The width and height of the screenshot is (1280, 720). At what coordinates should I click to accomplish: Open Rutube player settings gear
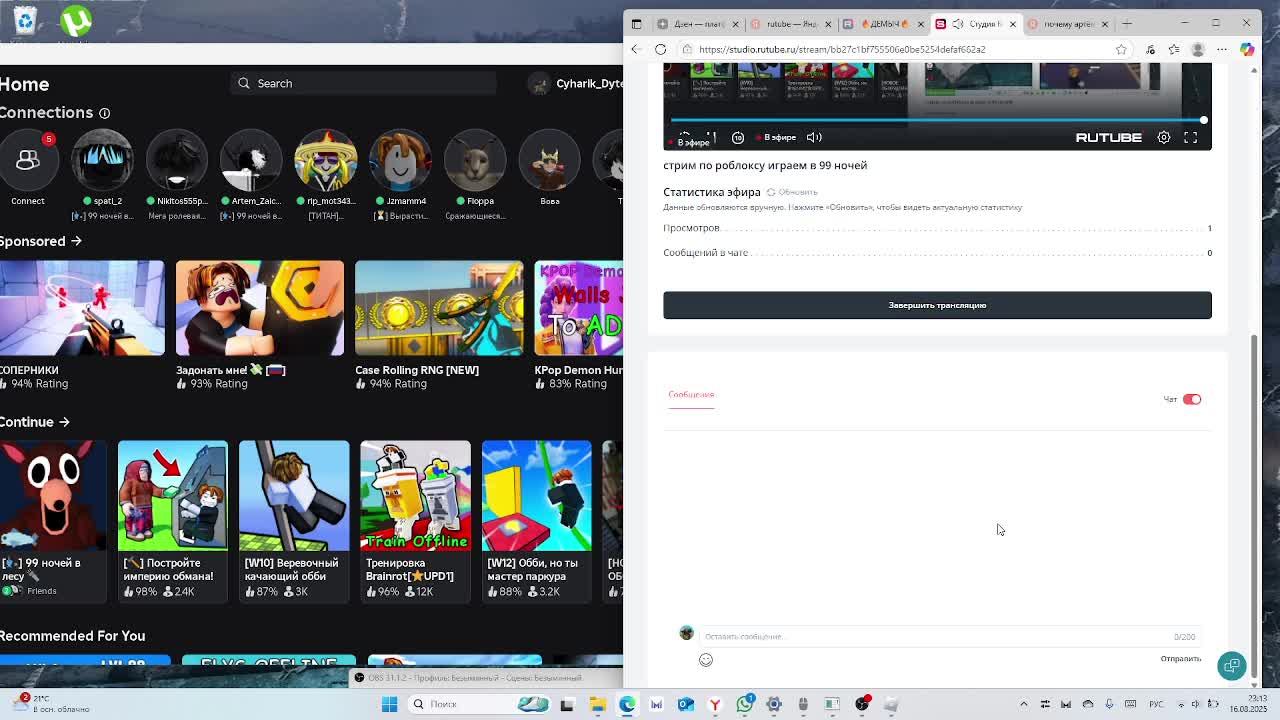(1164, 137)
